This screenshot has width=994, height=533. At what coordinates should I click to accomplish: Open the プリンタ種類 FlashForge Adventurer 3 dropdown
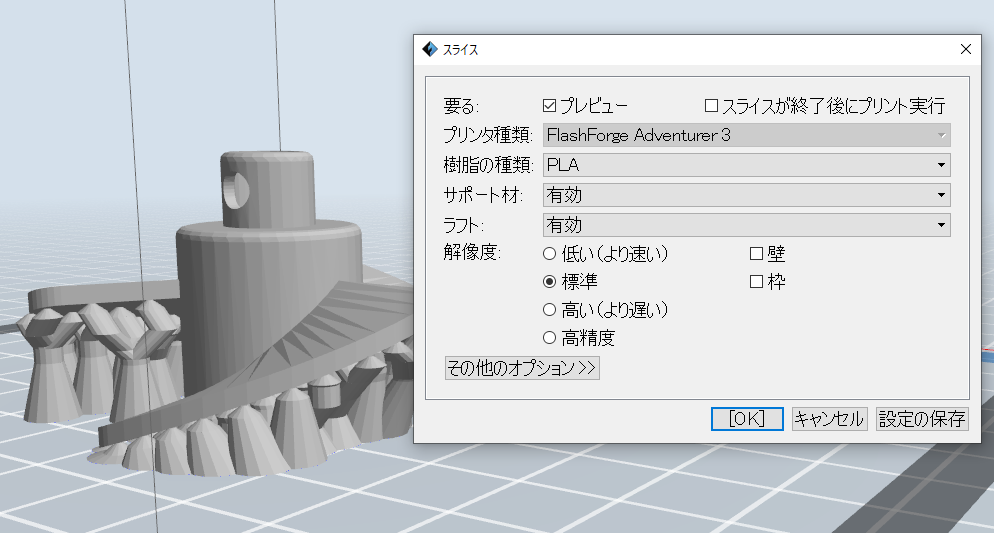746,135
